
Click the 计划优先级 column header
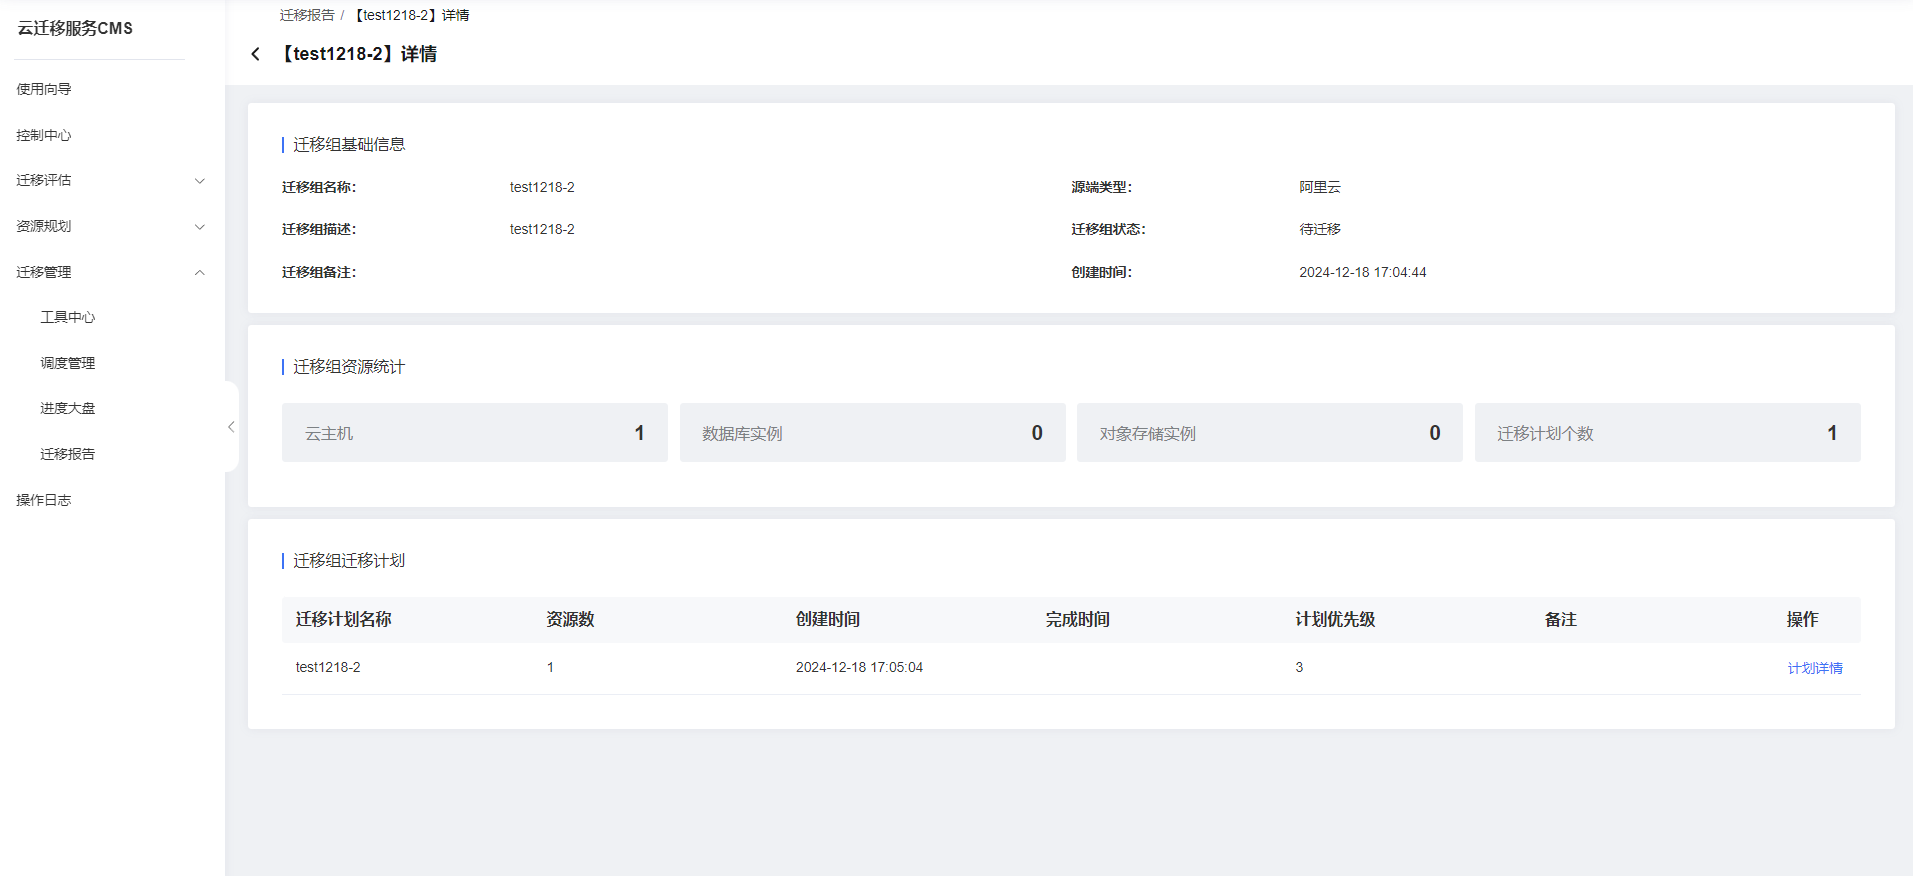click(1336, 620)
